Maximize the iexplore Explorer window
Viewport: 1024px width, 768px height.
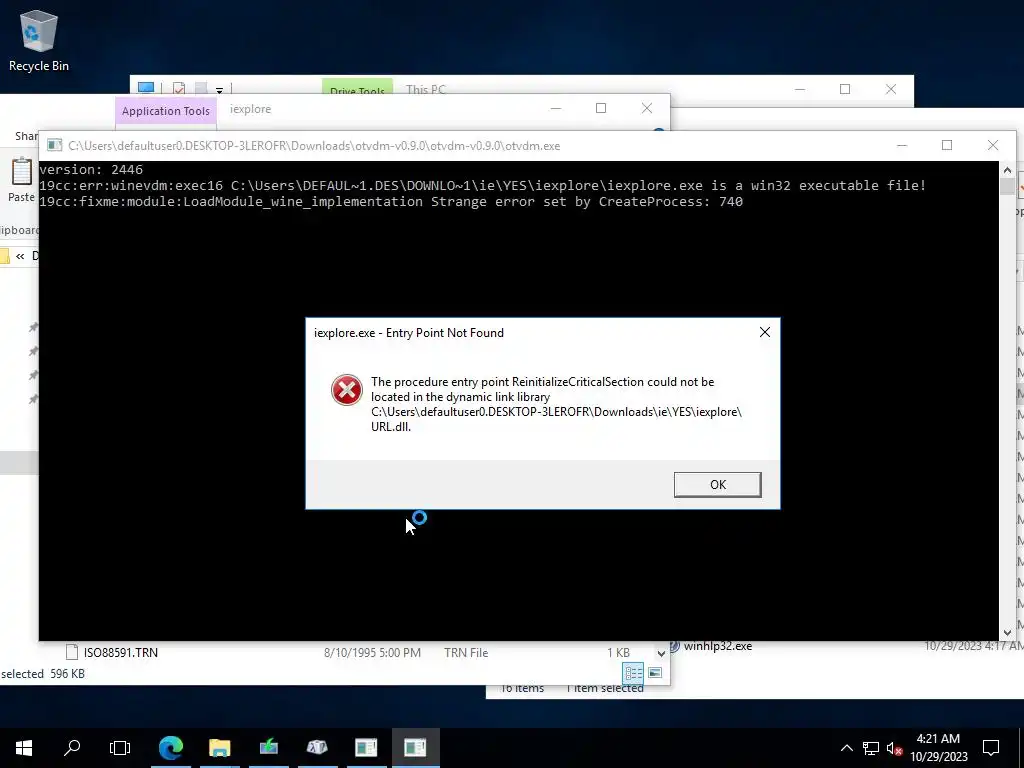pyautogui.click(x=601, y=108)
